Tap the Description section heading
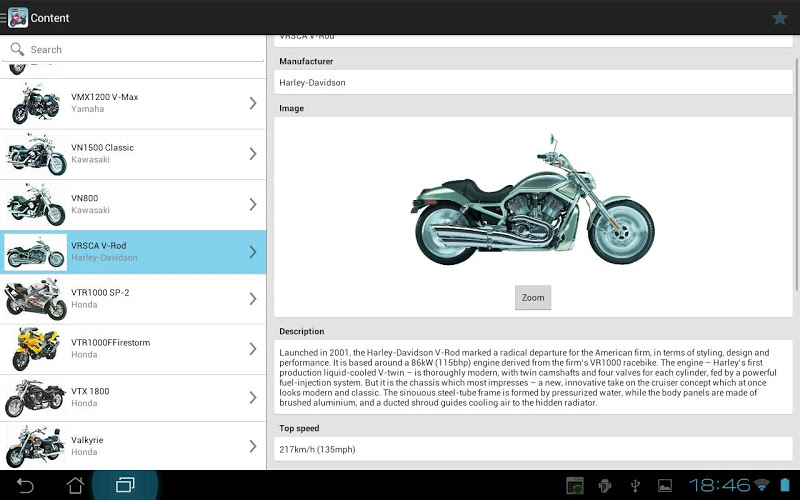800x500 pixels. 302,331
